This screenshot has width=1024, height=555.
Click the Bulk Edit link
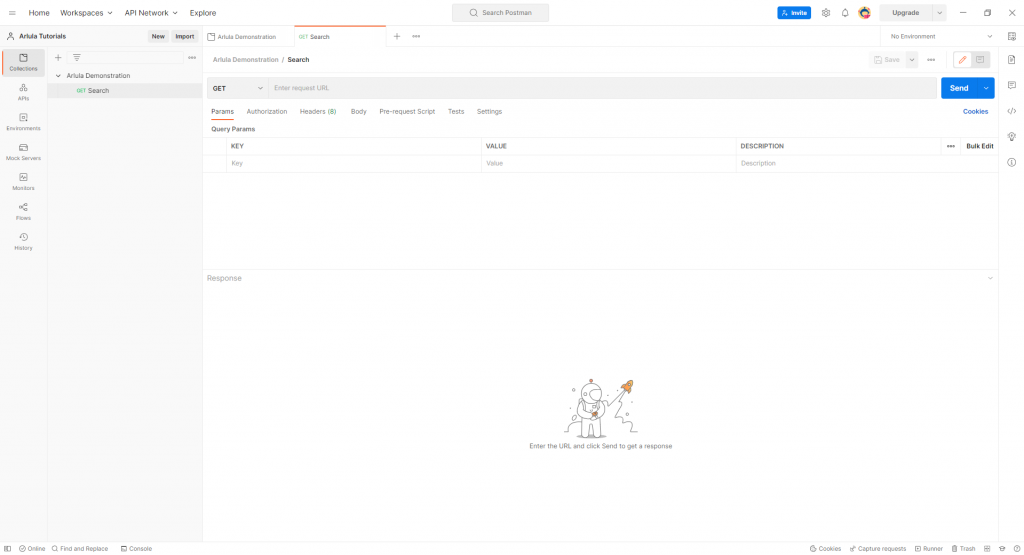980,146
